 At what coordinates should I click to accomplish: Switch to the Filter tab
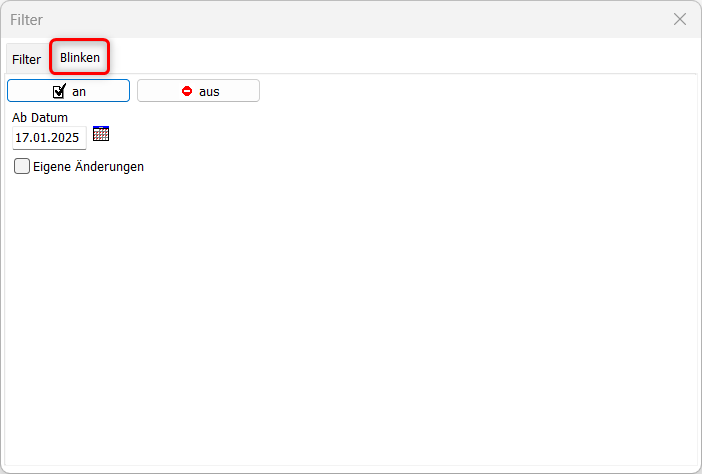(26, 59)
